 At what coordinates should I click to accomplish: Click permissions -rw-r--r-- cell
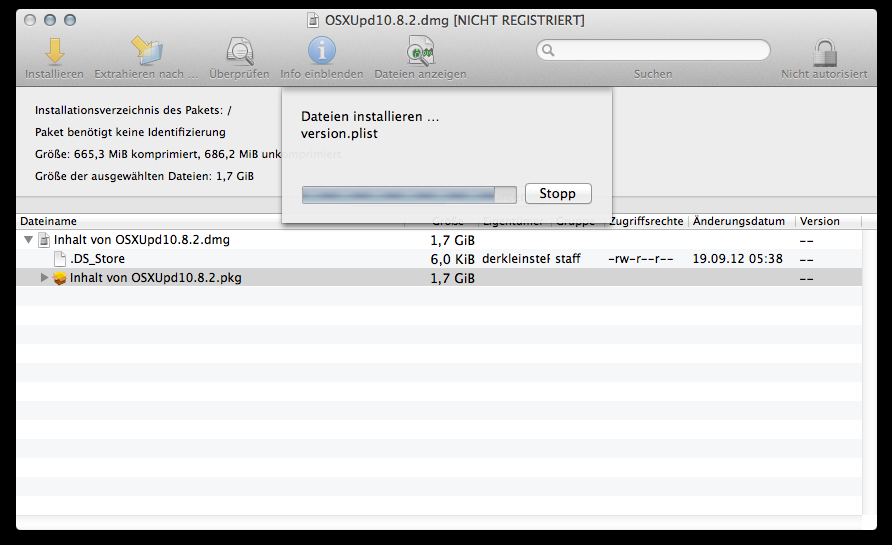click(641, 259)
